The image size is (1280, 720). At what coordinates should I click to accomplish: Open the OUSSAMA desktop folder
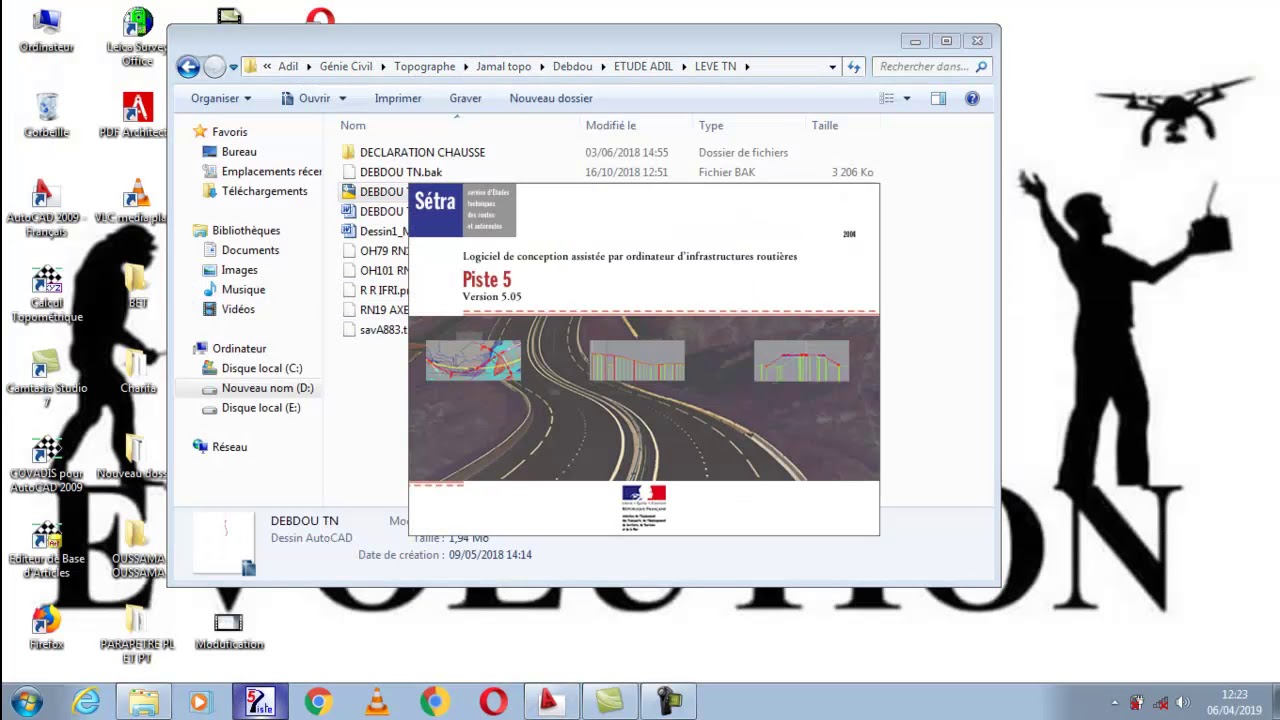137,550
